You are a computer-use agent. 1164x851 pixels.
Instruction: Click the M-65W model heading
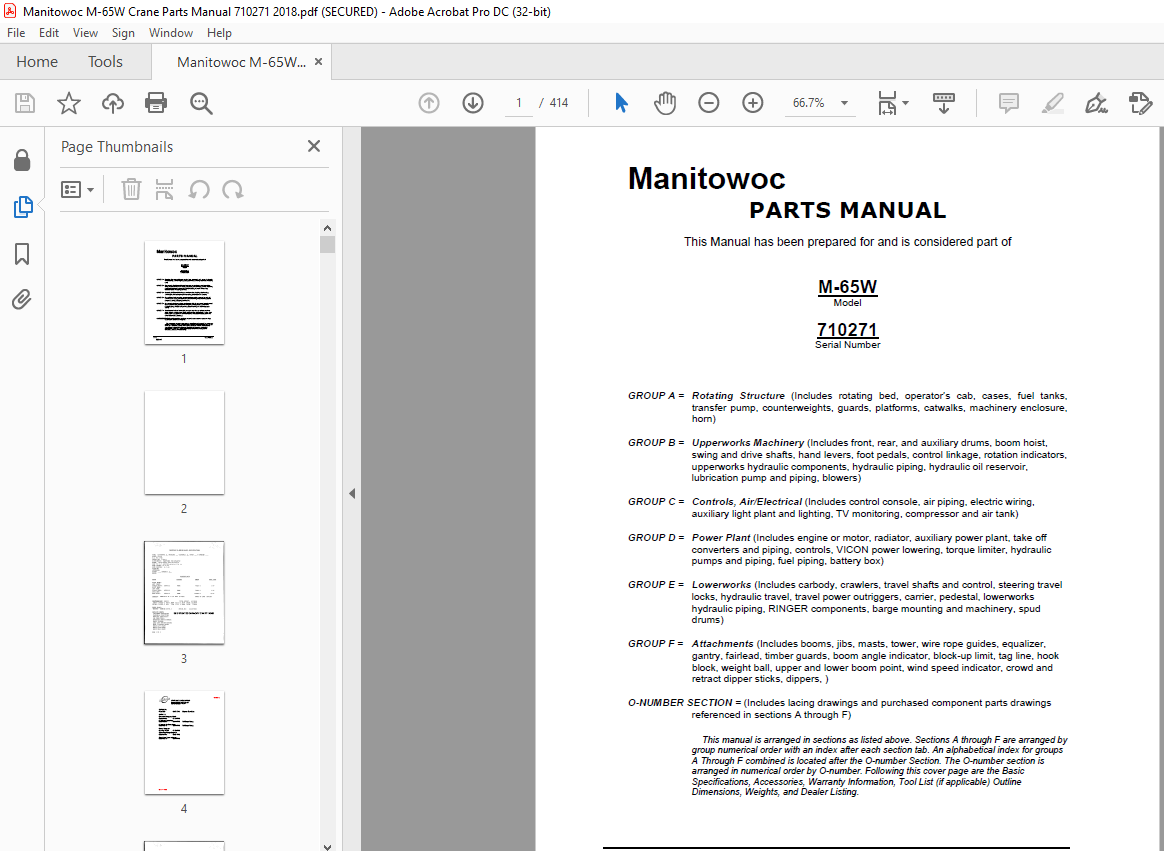(x=847, y=287)
